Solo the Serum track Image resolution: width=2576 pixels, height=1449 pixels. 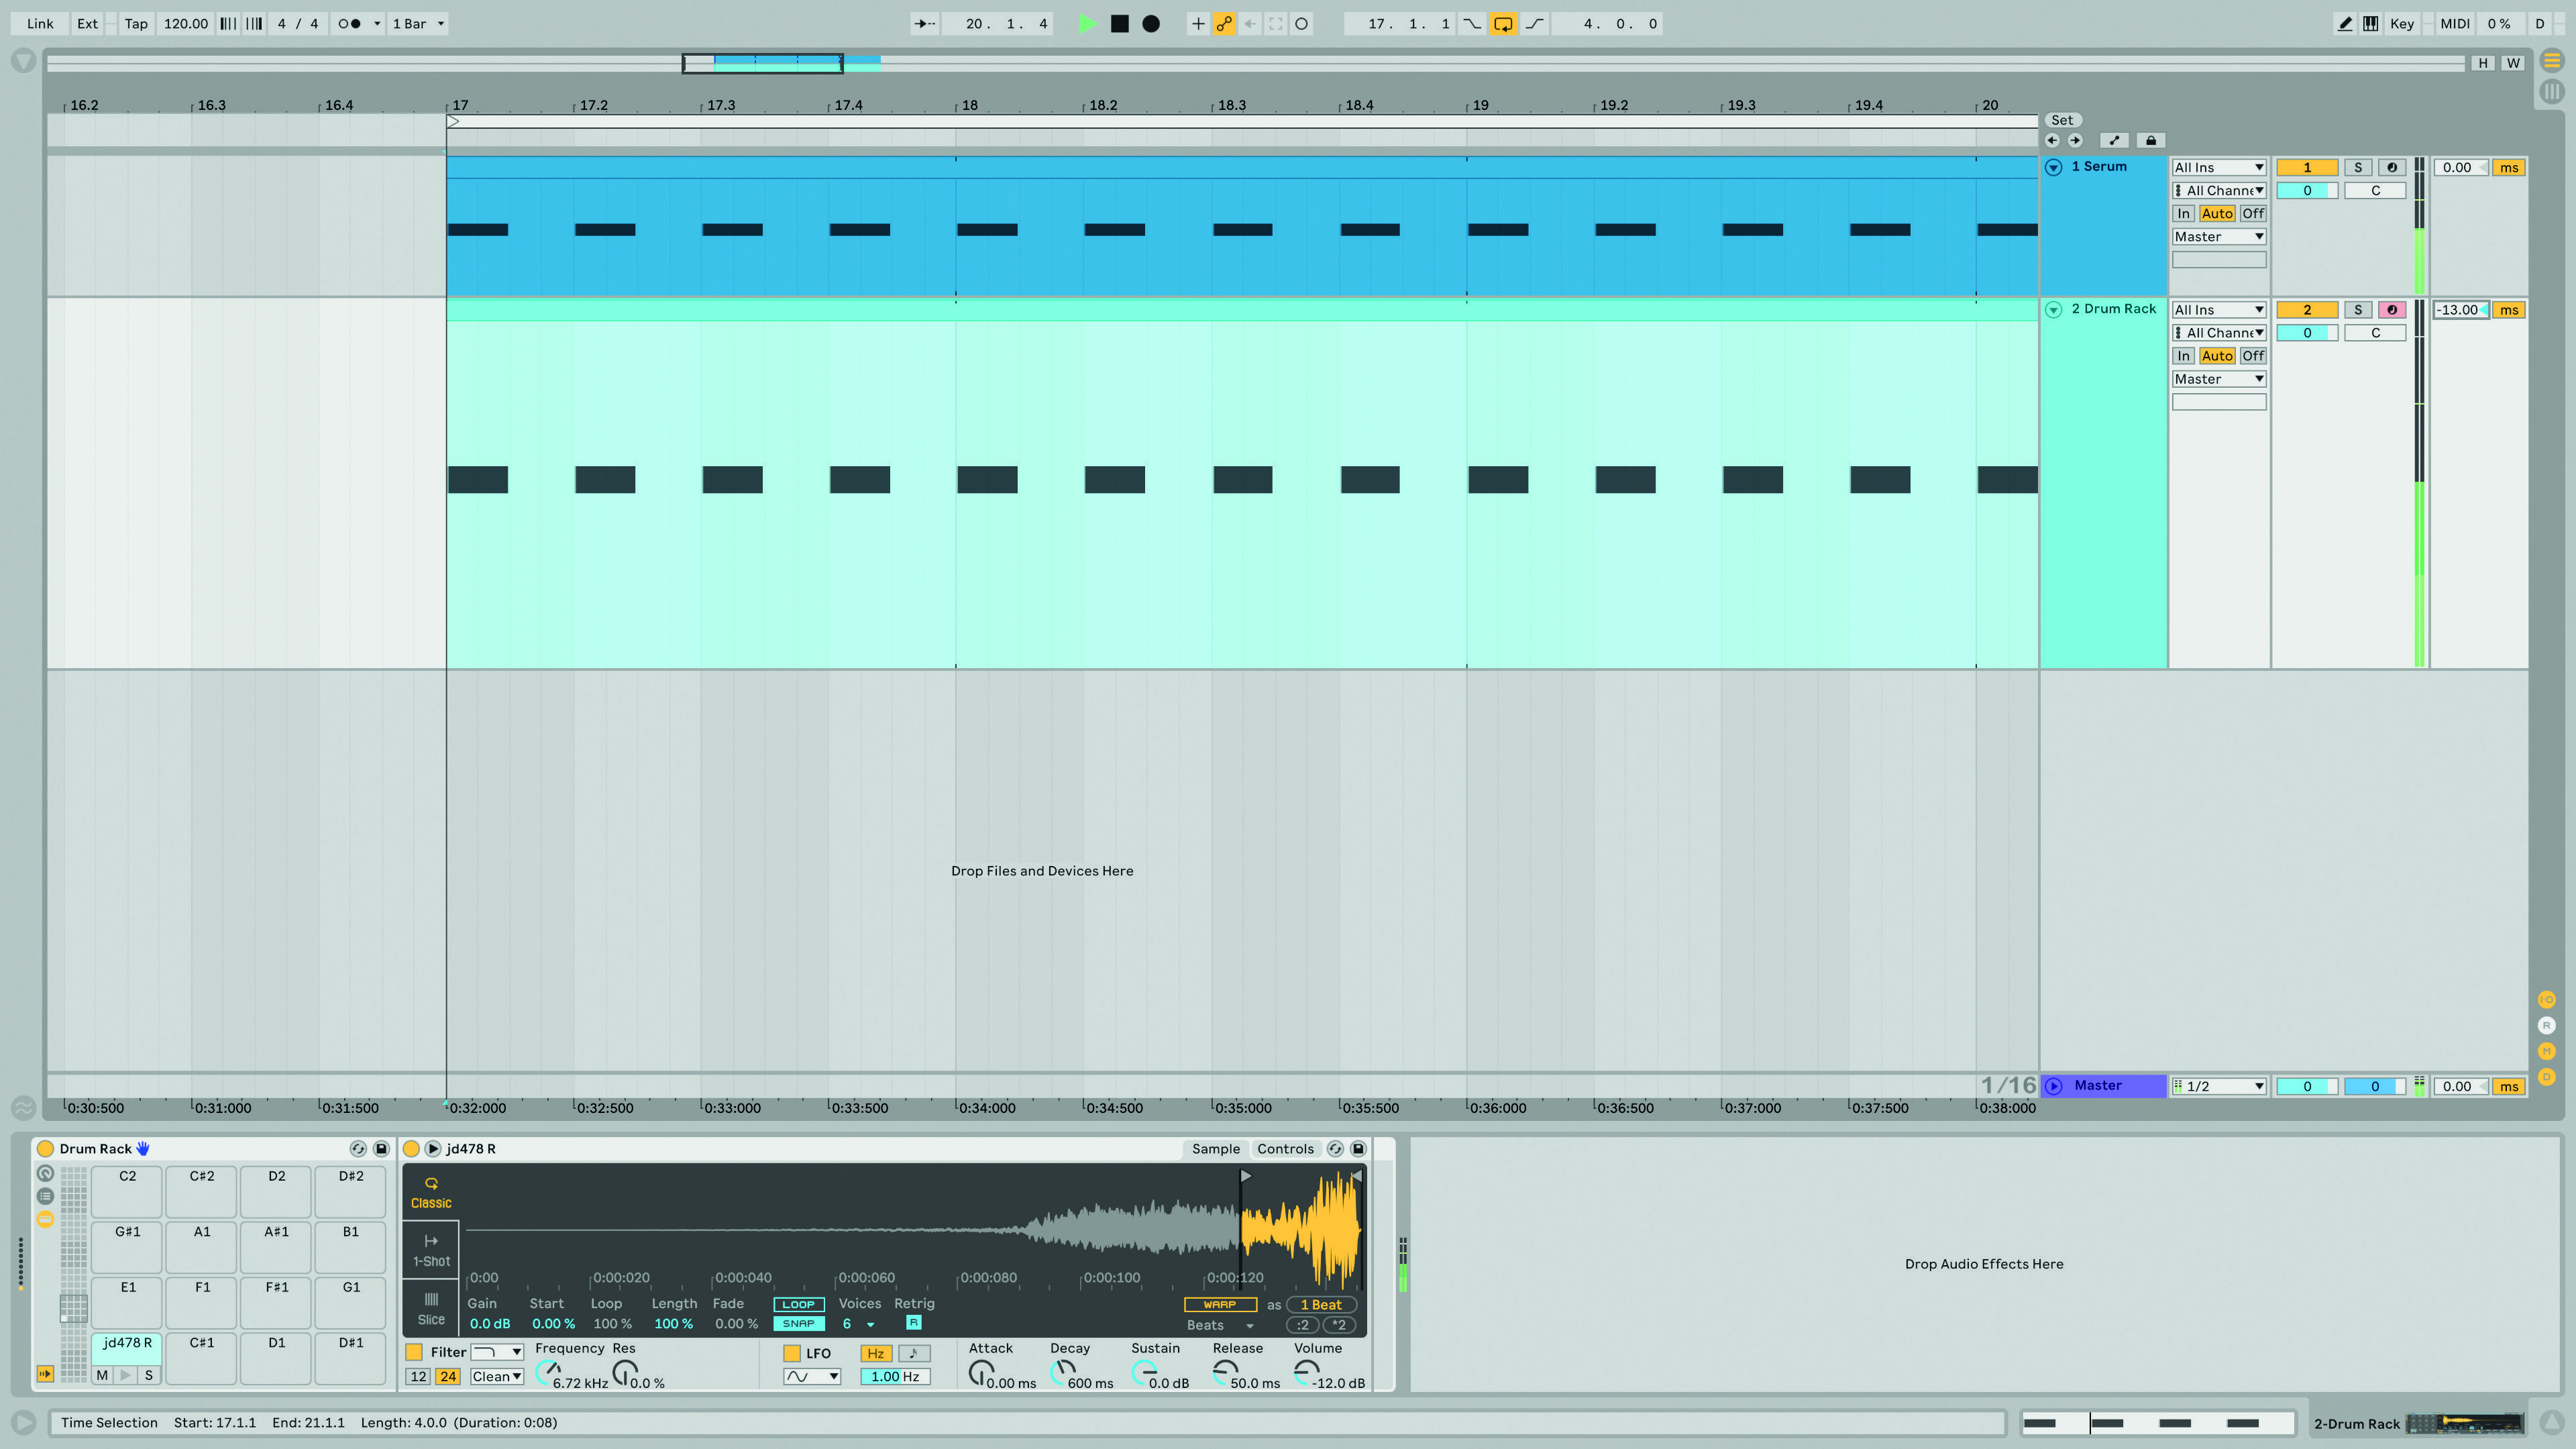pyautogui.click(x=2358, y=168)
